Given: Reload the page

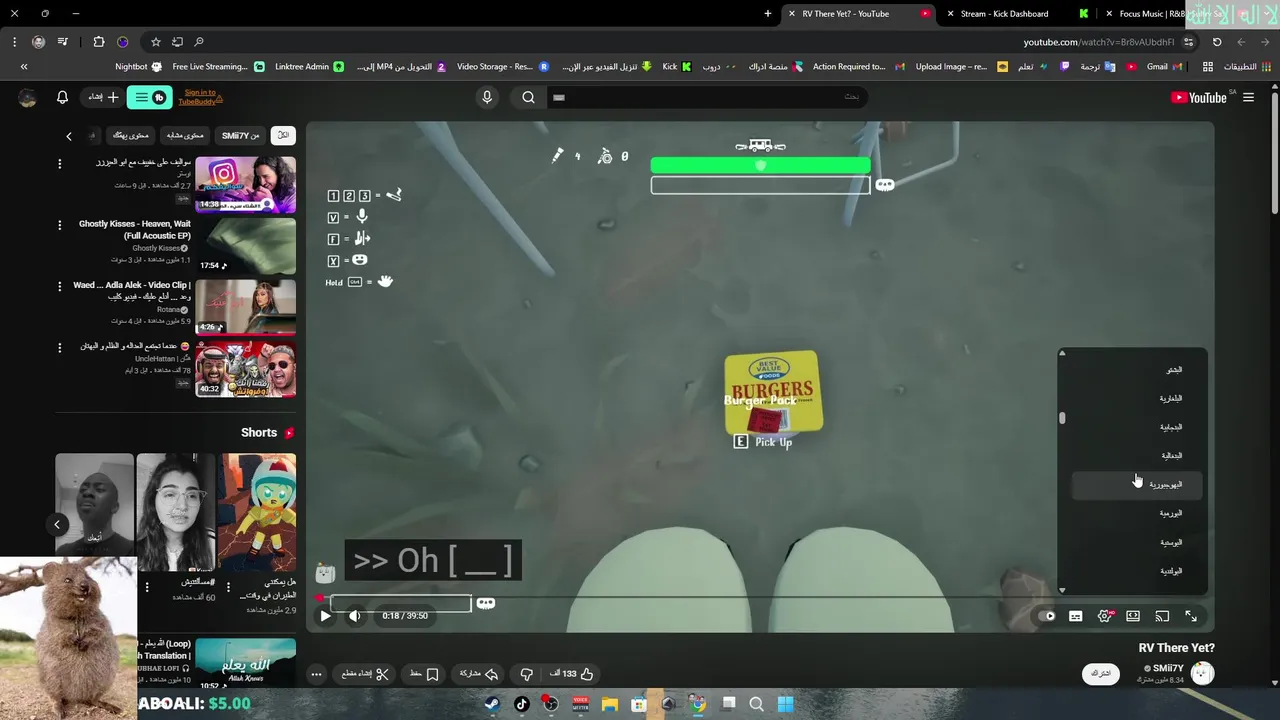Looking at the screenshot, I should (1217, 42).
